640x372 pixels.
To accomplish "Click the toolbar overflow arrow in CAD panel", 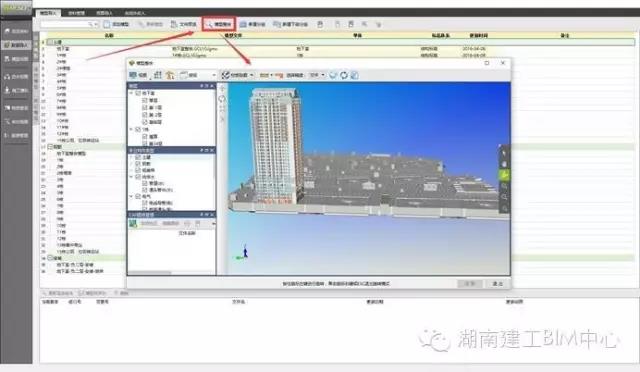I will click(213, 223).
